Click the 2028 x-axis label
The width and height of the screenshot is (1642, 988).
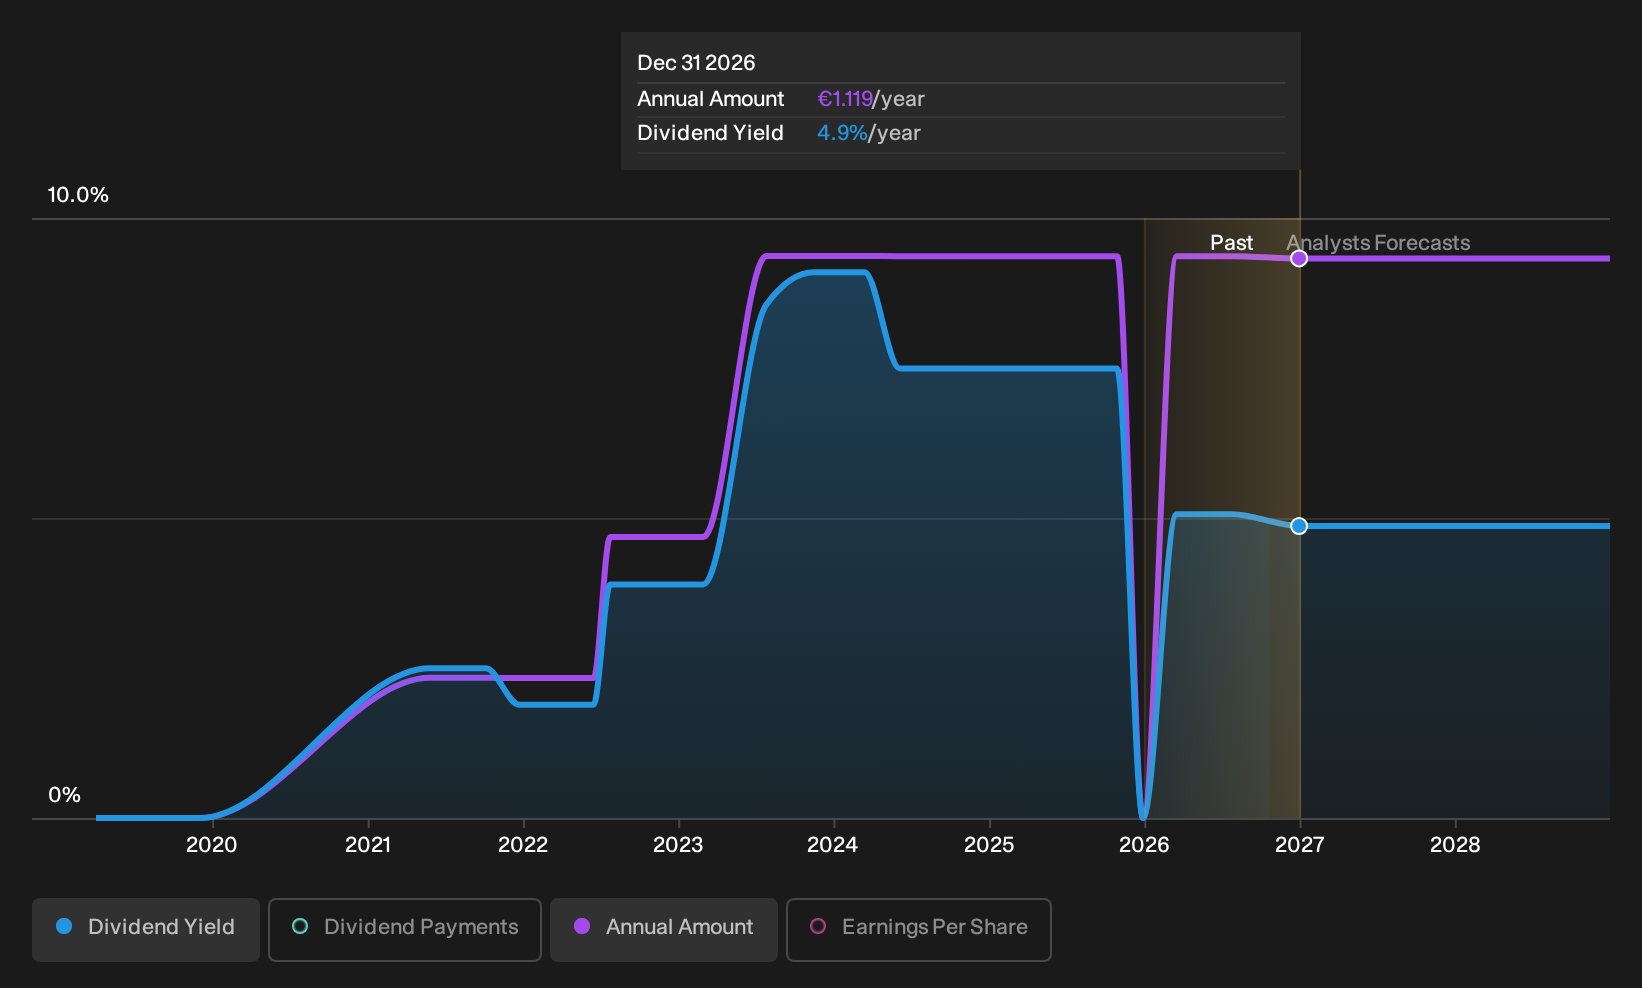point(1455,845)
